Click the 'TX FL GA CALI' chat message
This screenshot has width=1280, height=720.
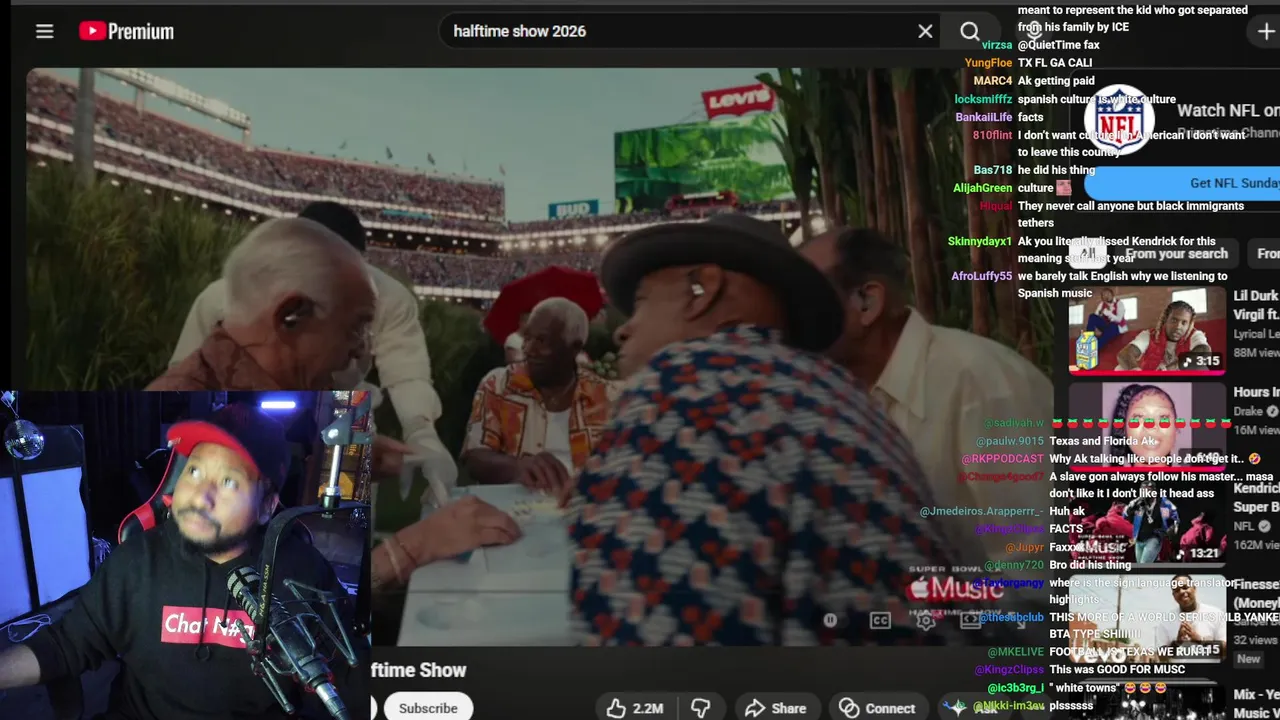(x=1055, y=63)
